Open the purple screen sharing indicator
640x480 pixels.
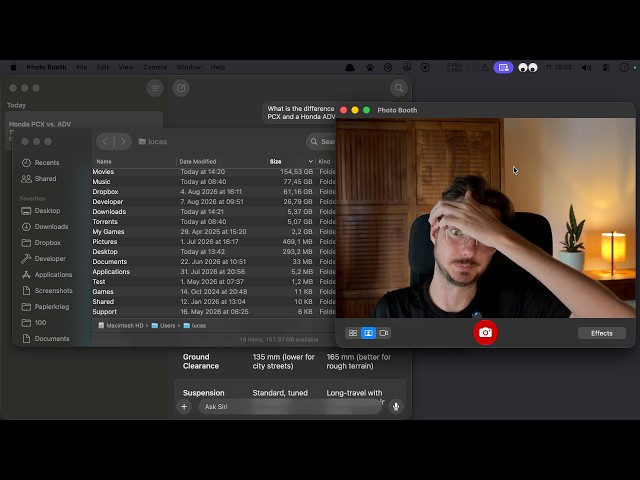point(503,68)
